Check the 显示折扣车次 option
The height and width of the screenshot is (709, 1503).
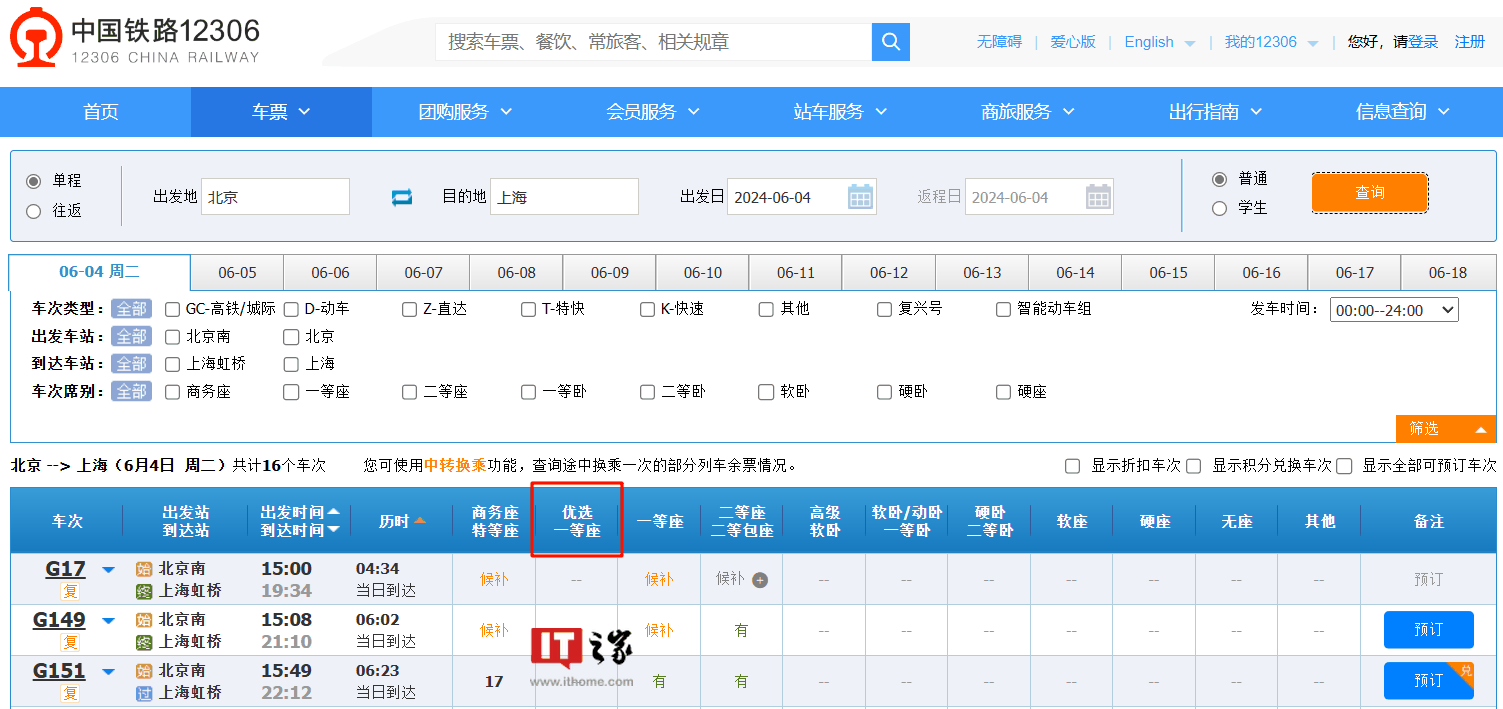1072,465
